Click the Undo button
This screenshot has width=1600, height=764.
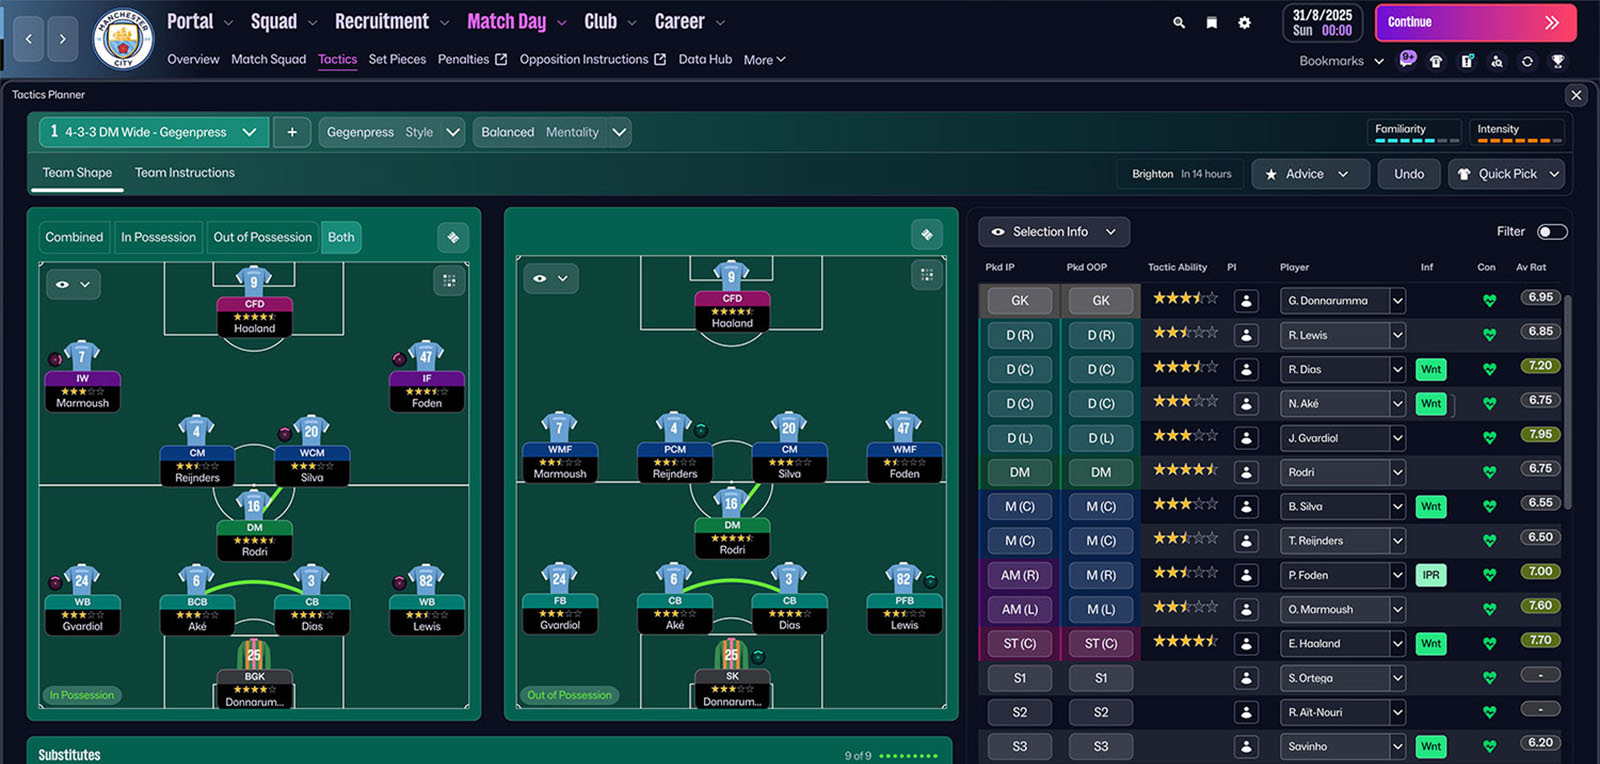coord(1409,174)
